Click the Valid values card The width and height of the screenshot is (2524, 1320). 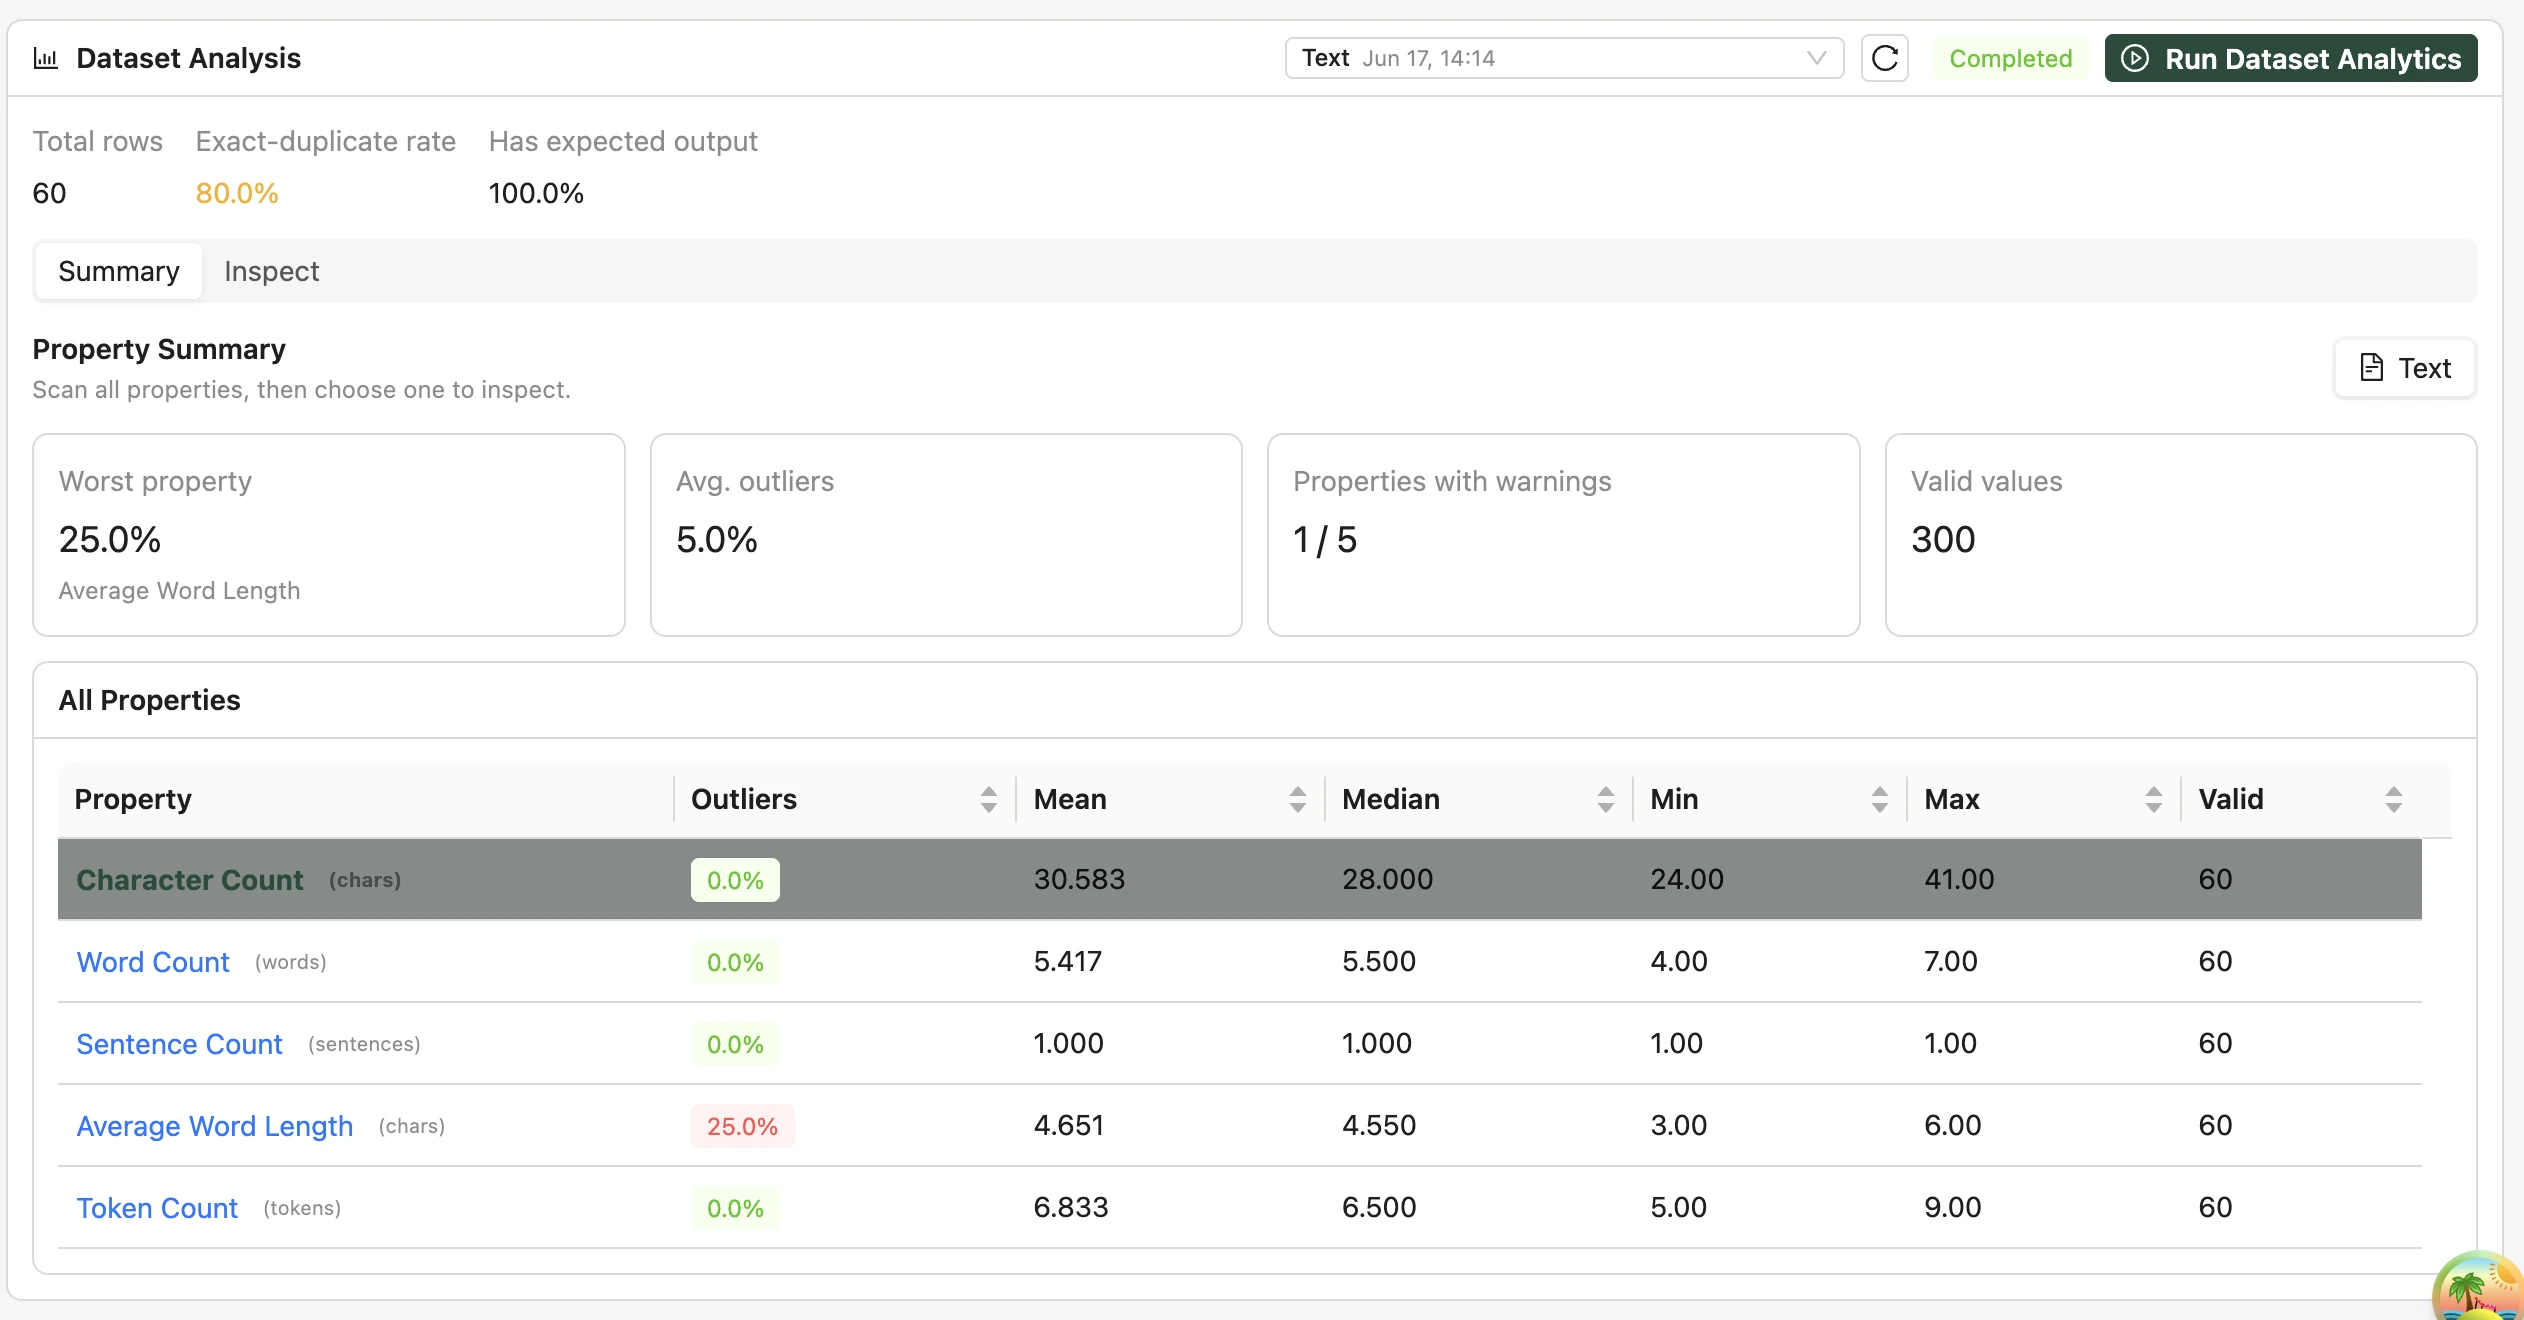2181,535
